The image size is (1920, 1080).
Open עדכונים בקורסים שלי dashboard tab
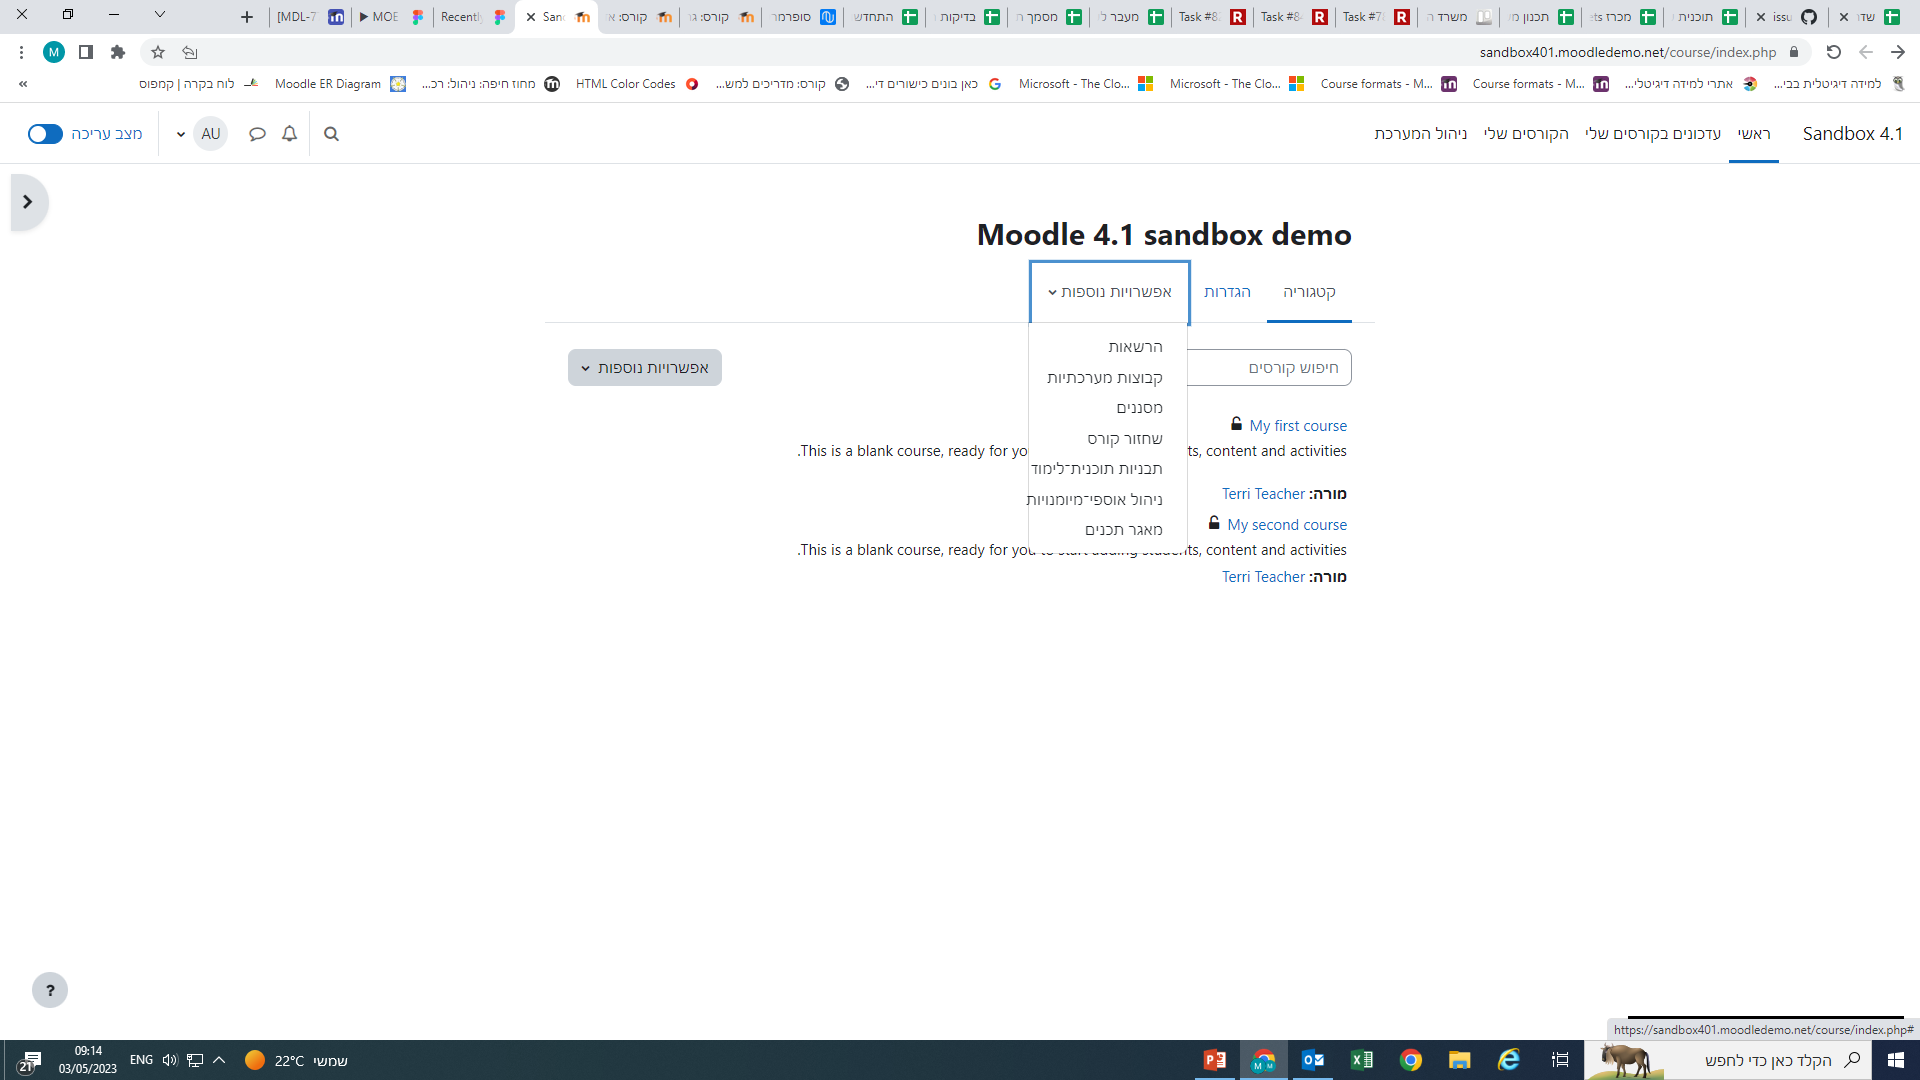(1652, 134)
